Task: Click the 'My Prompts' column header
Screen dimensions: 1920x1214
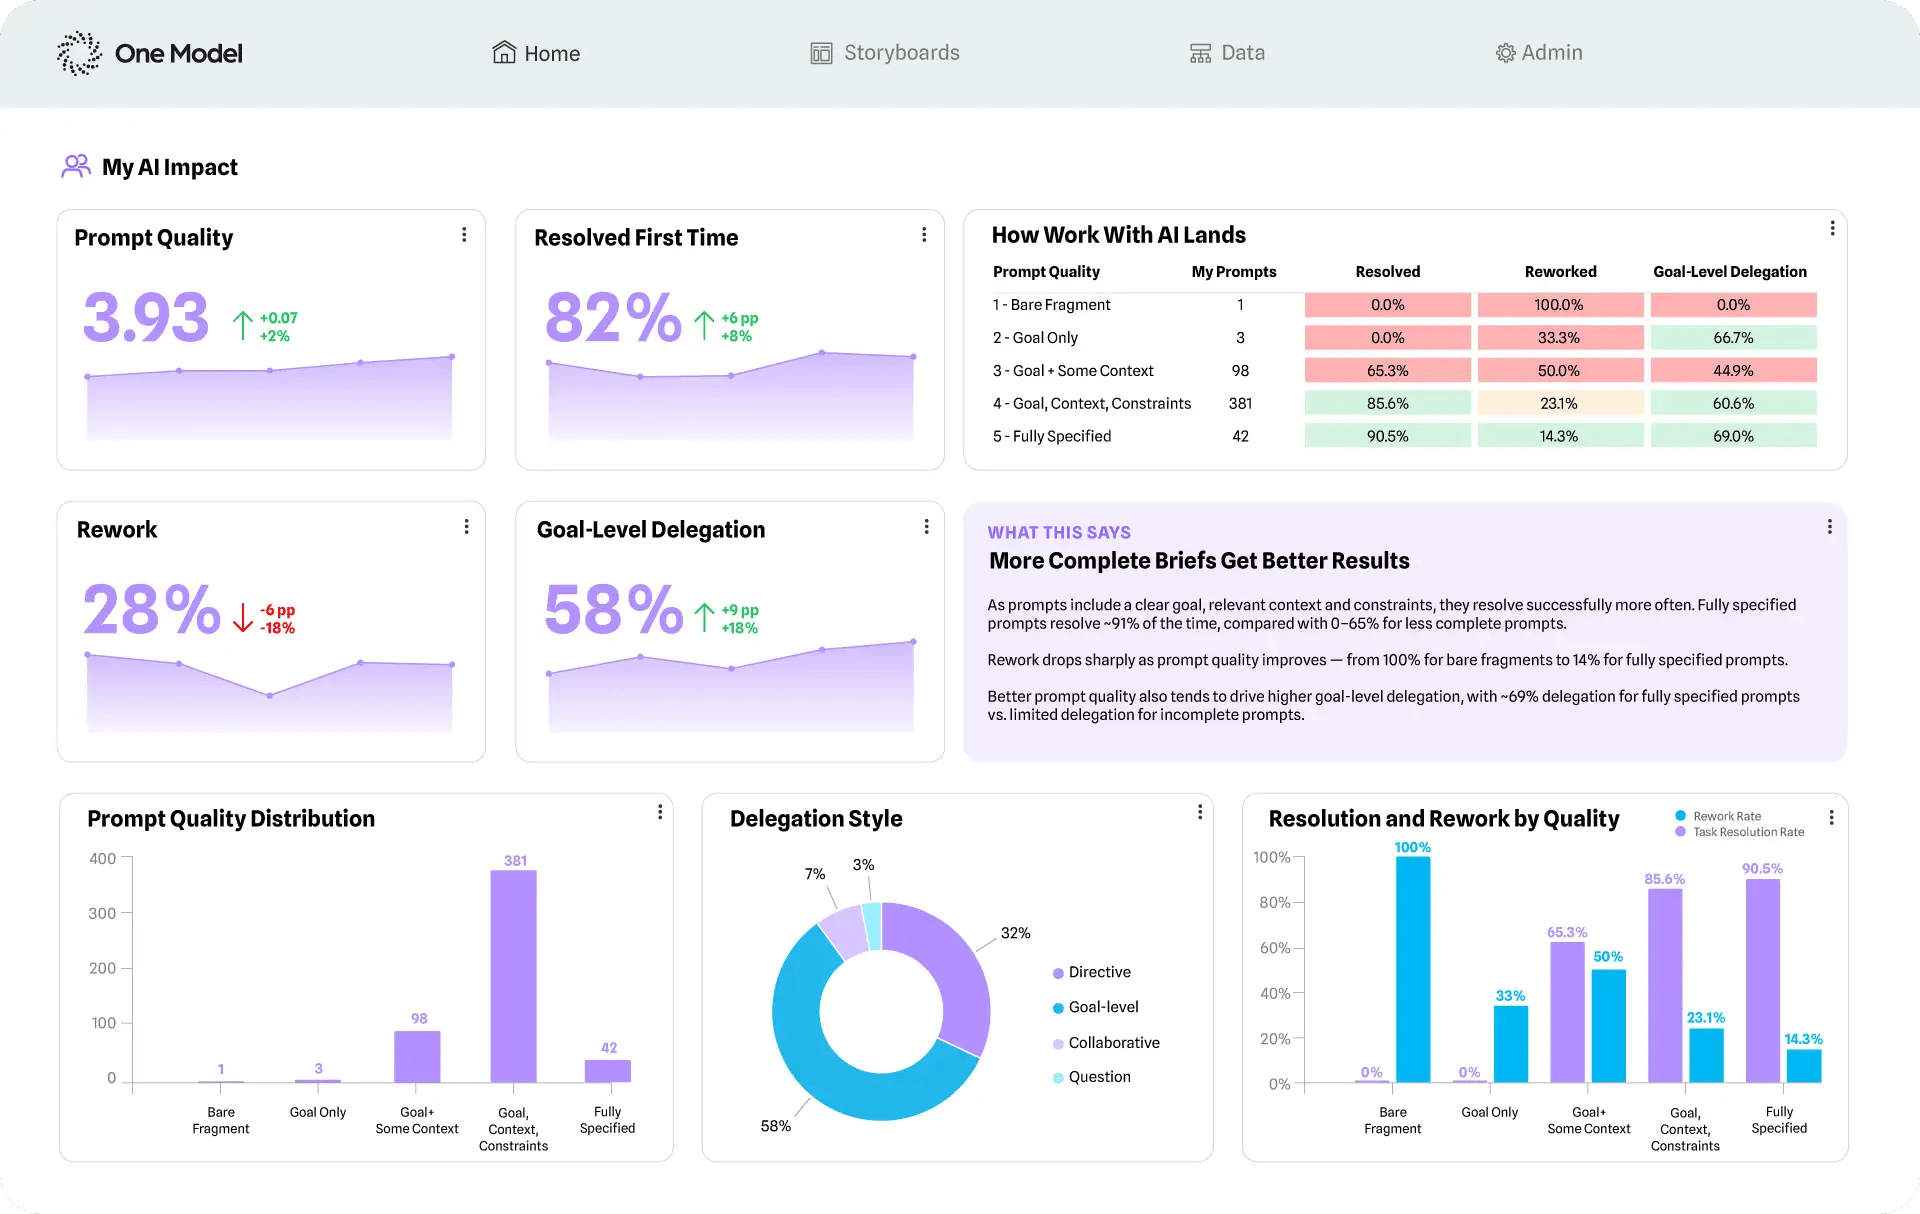Action: (x=1234, y=272)
